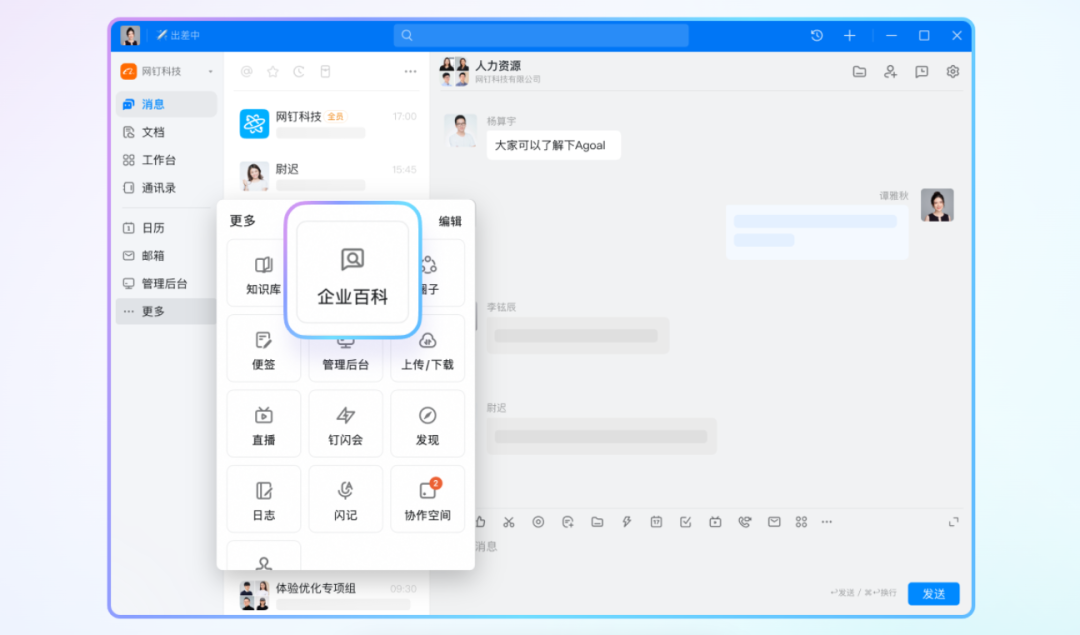Click 谭雅秋's avatar in chat
This screenshot has width=1080, height=635.
[x=937, y=205]
